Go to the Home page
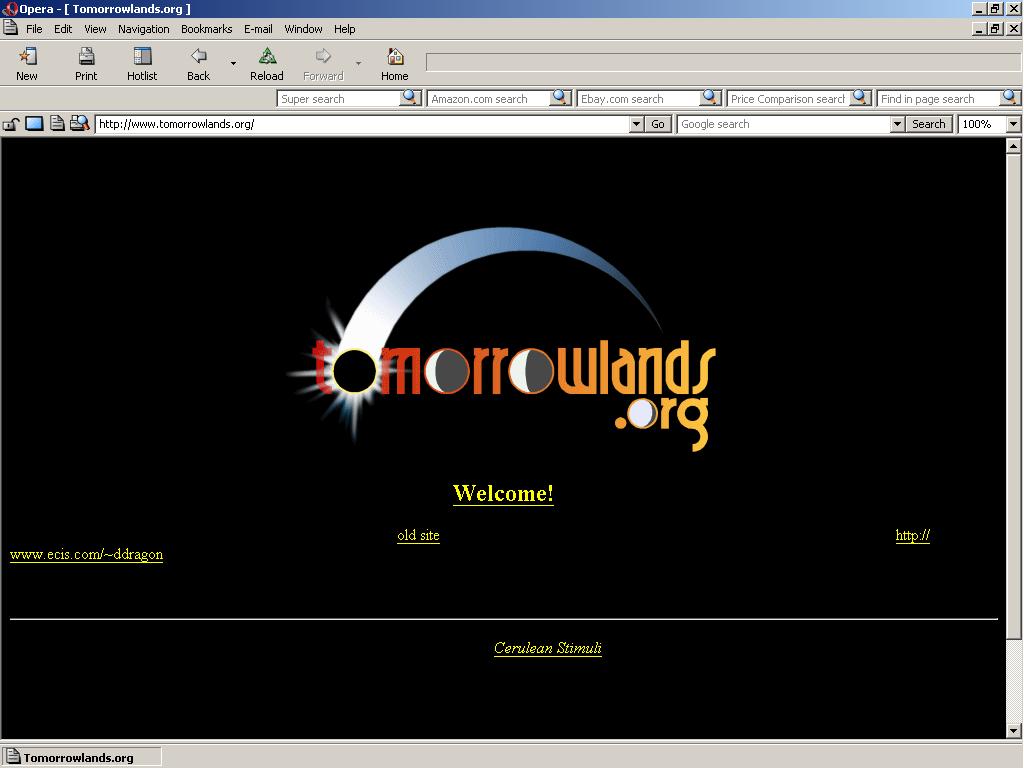 tap(394, 63)
